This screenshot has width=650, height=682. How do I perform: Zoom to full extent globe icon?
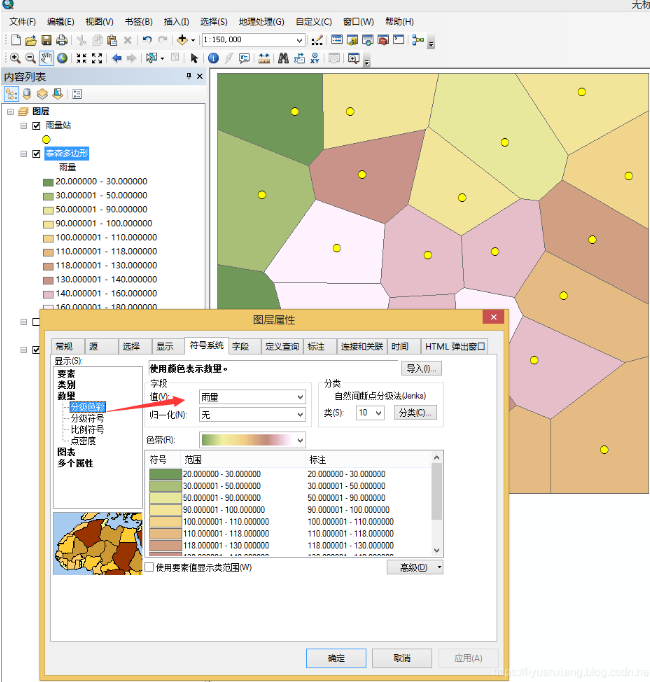point(62,58)
